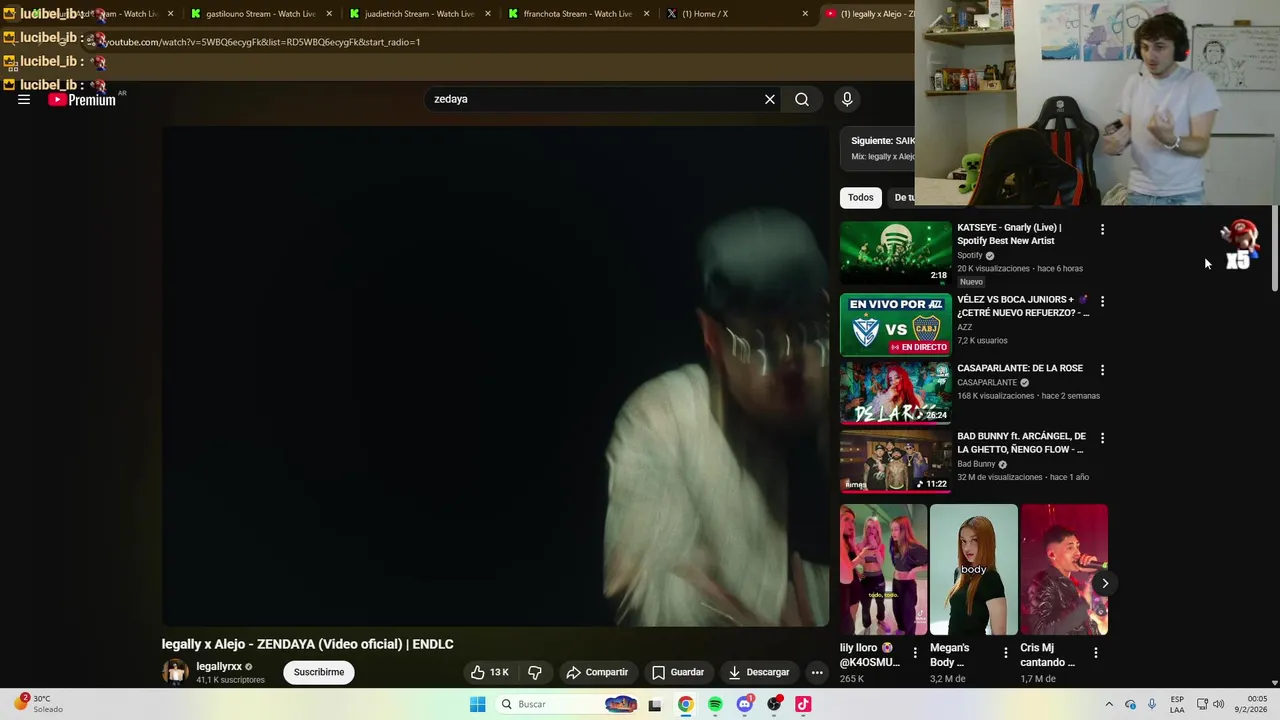
Task: Open KATSEYE - Gnarly (Live) title link
Action: click(1009, 234)
